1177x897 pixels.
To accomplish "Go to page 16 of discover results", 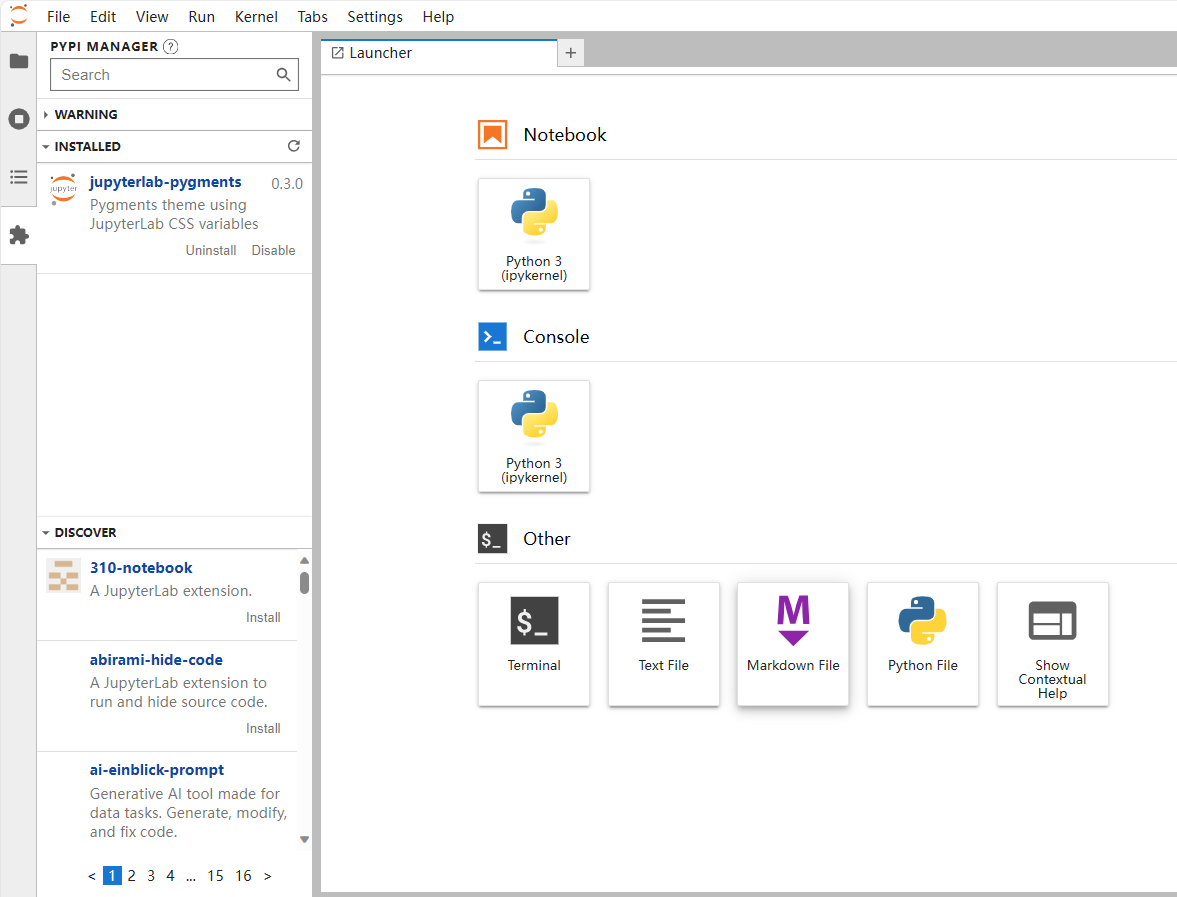I will point(243,876).
